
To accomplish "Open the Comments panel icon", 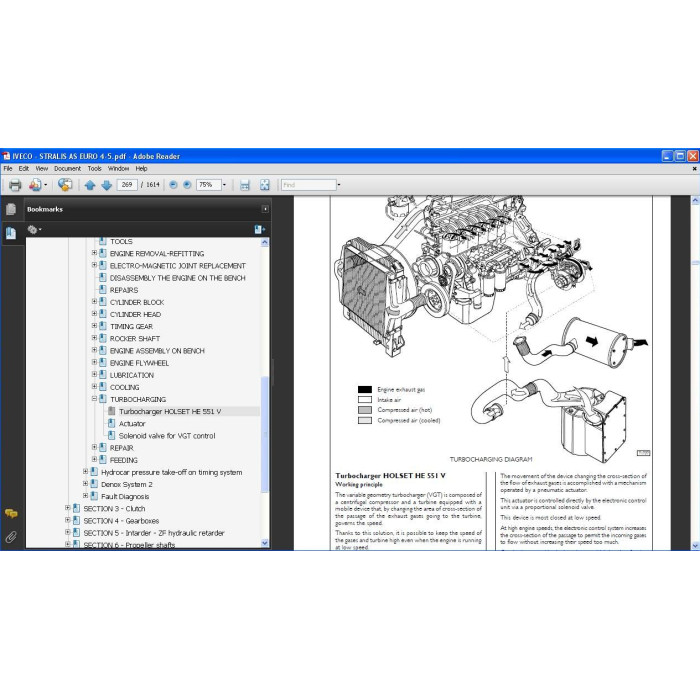I will [x=11, y=513].
